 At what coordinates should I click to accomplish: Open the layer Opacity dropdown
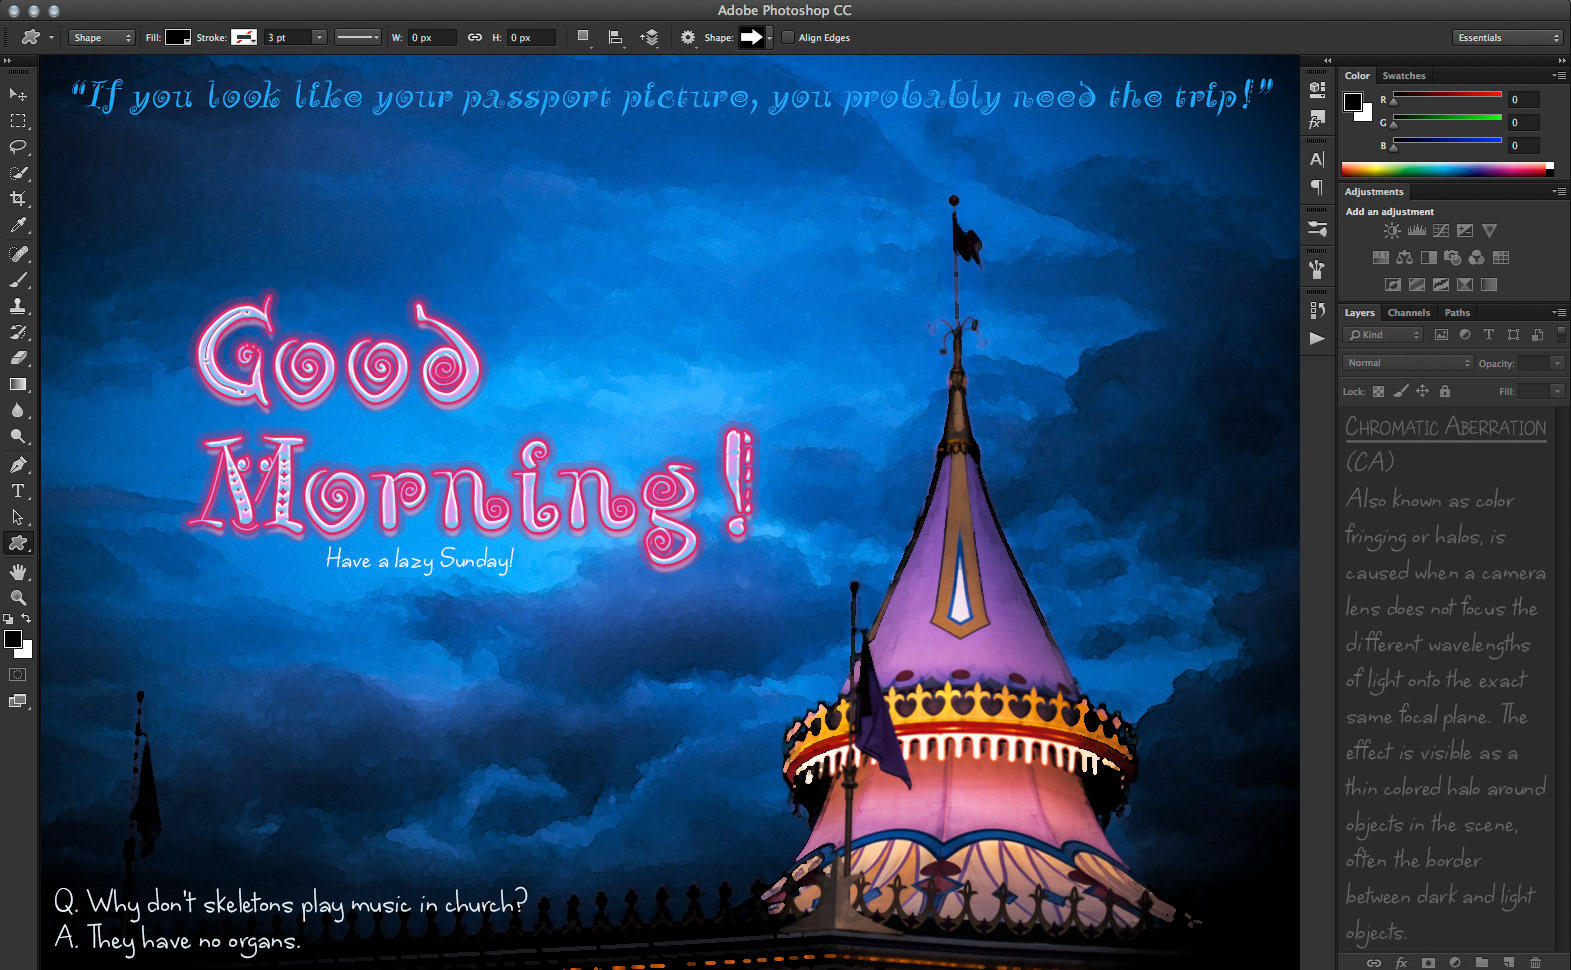tap(1556, 363)
